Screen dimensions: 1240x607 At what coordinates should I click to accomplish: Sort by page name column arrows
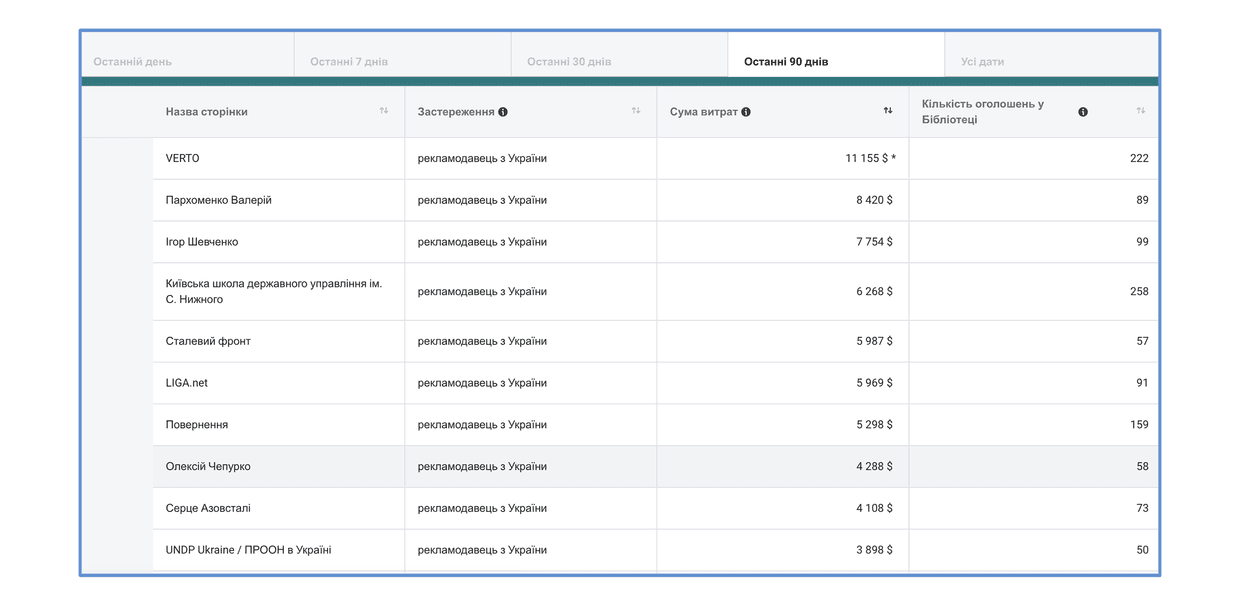coord(384,111)
